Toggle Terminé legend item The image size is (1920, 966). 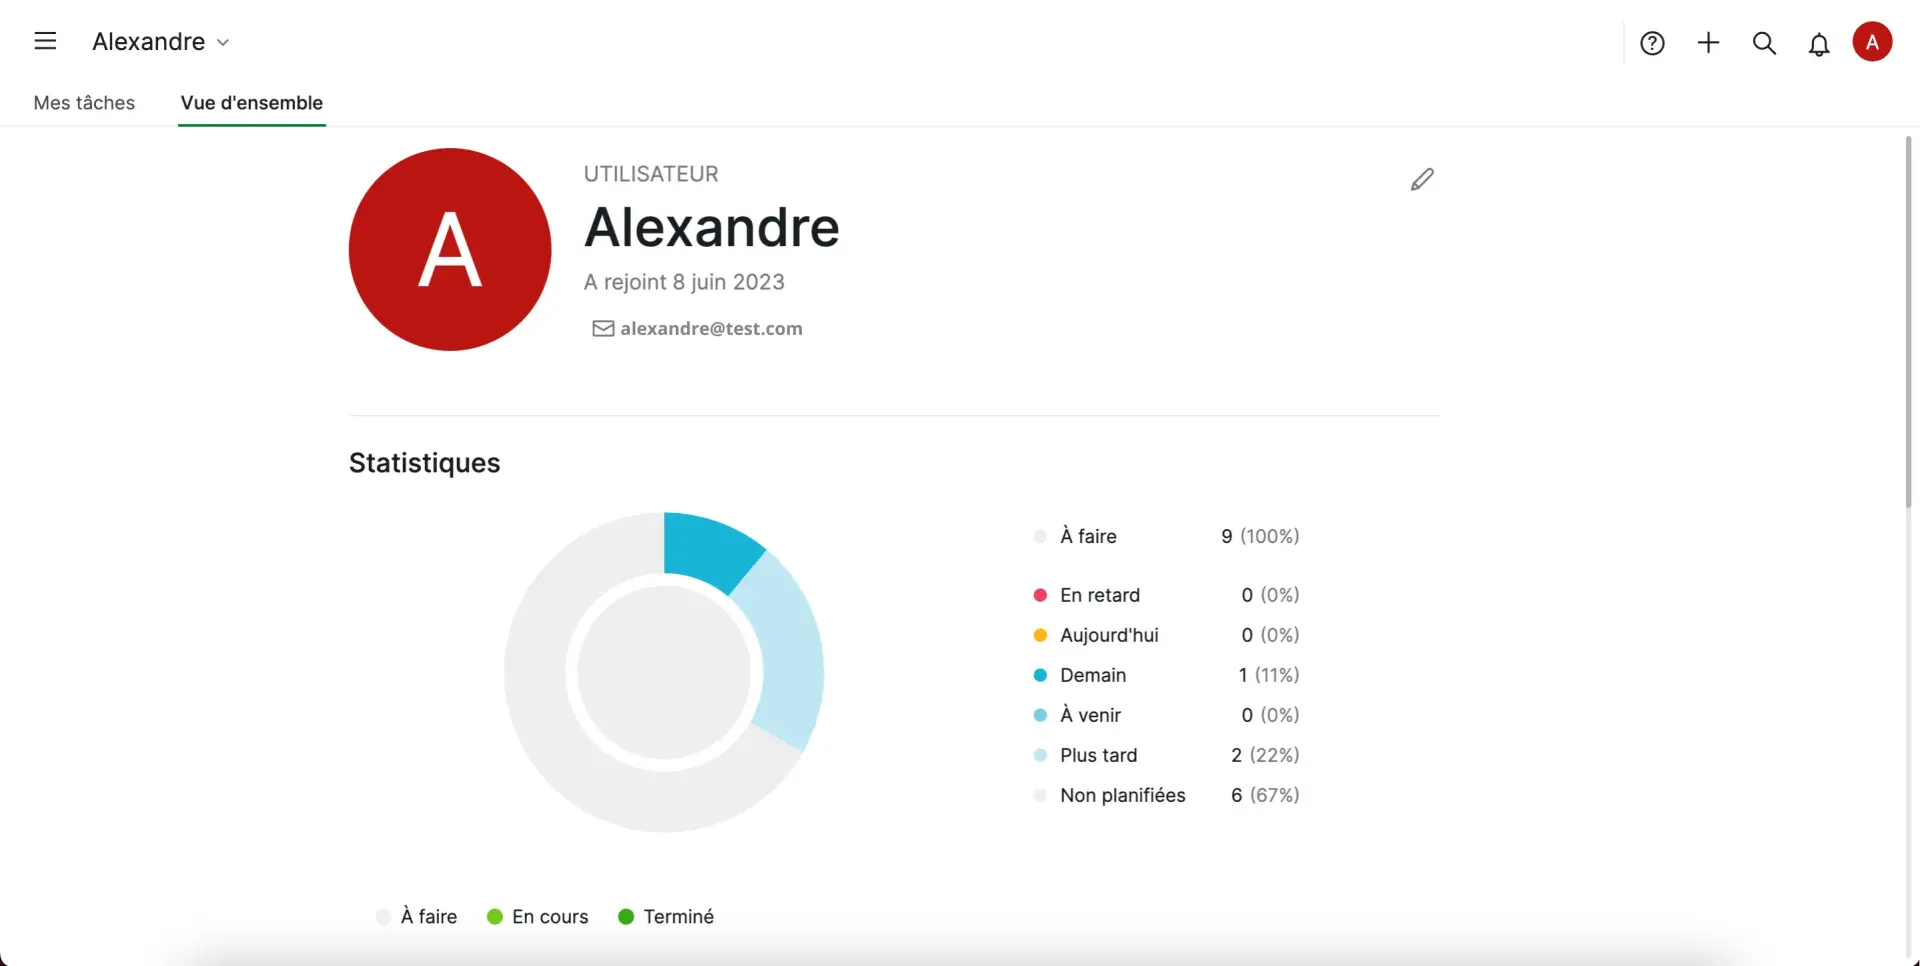pyautogui.click(x=666, y=917)
